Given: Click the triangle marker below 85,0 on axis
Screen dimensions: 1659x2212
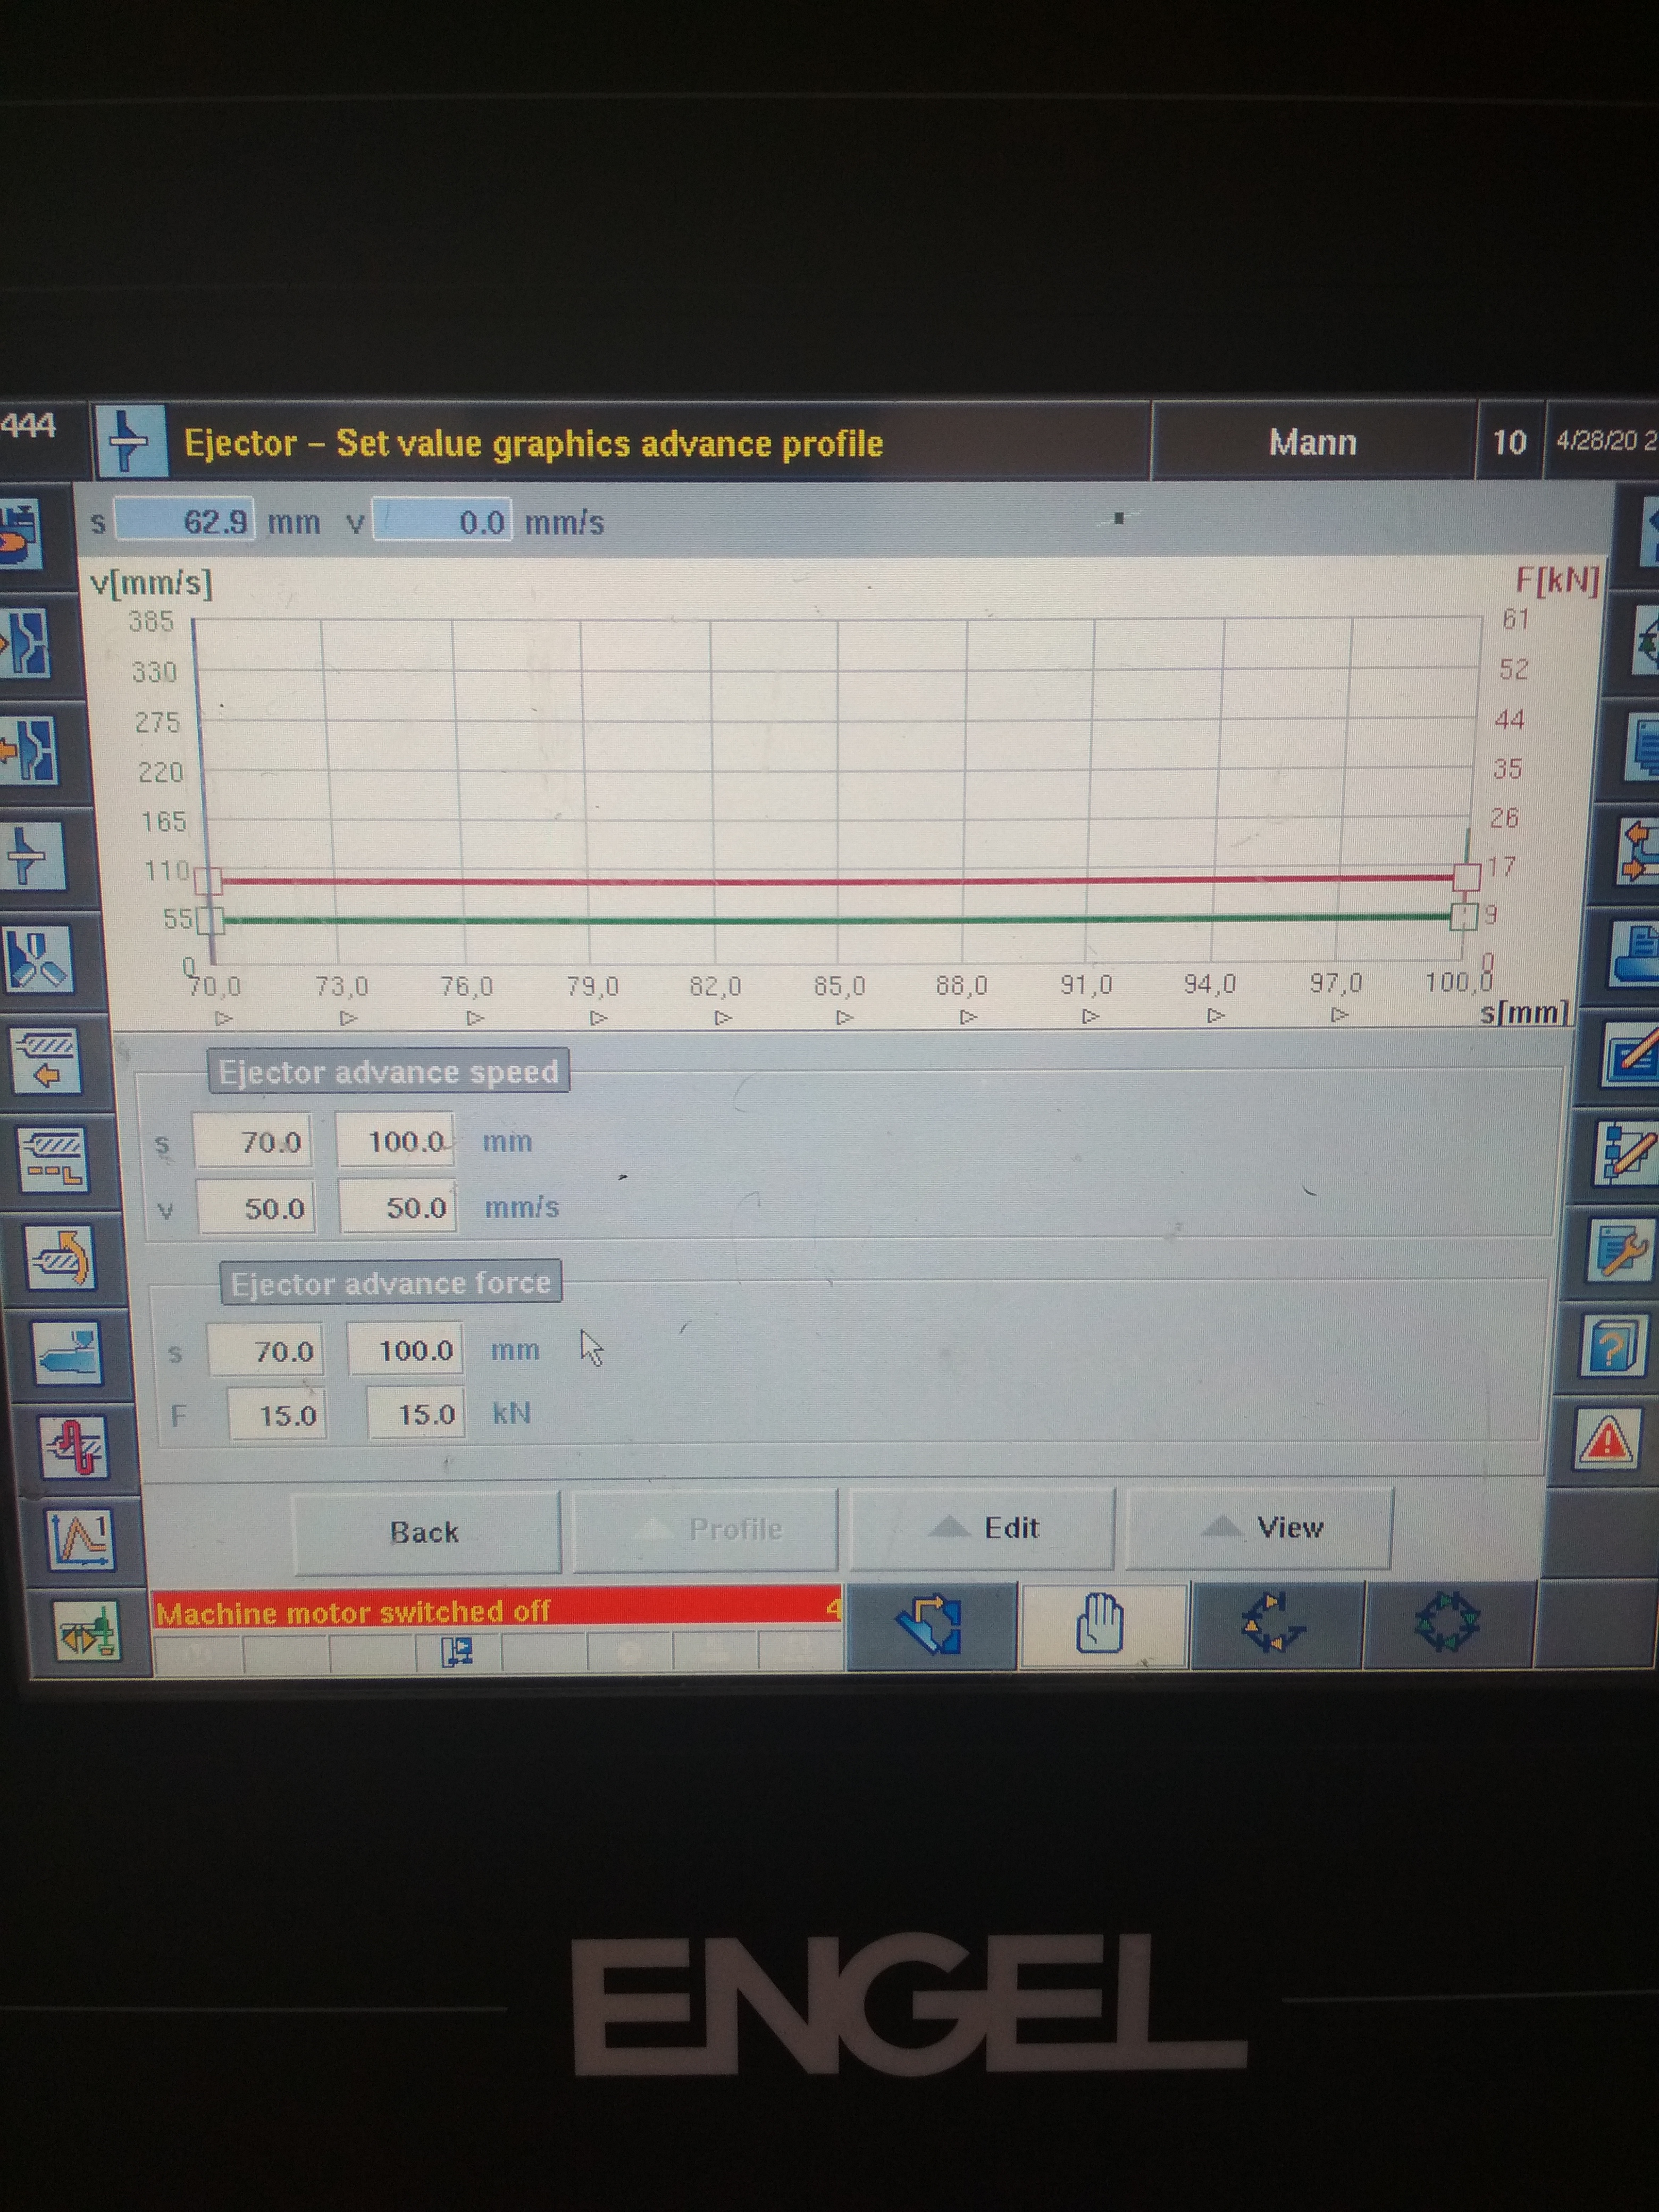Looking at the screenshot, I should click(844, 1017).
